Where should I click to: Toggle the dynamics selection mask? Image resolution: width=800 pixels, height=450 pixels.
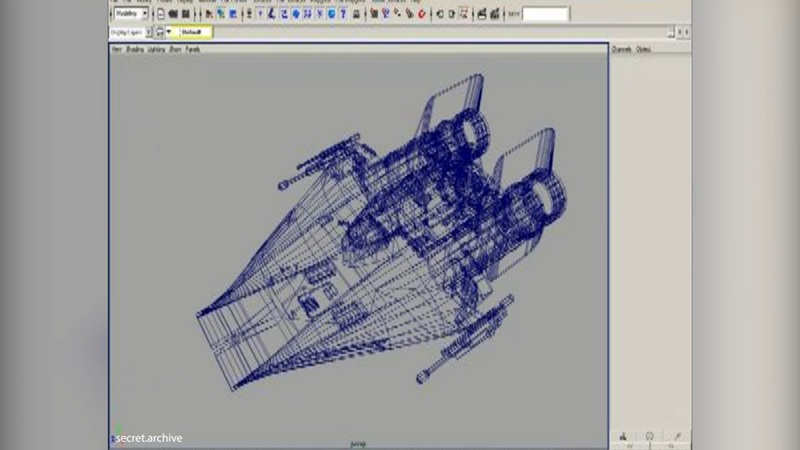point(319,14)
